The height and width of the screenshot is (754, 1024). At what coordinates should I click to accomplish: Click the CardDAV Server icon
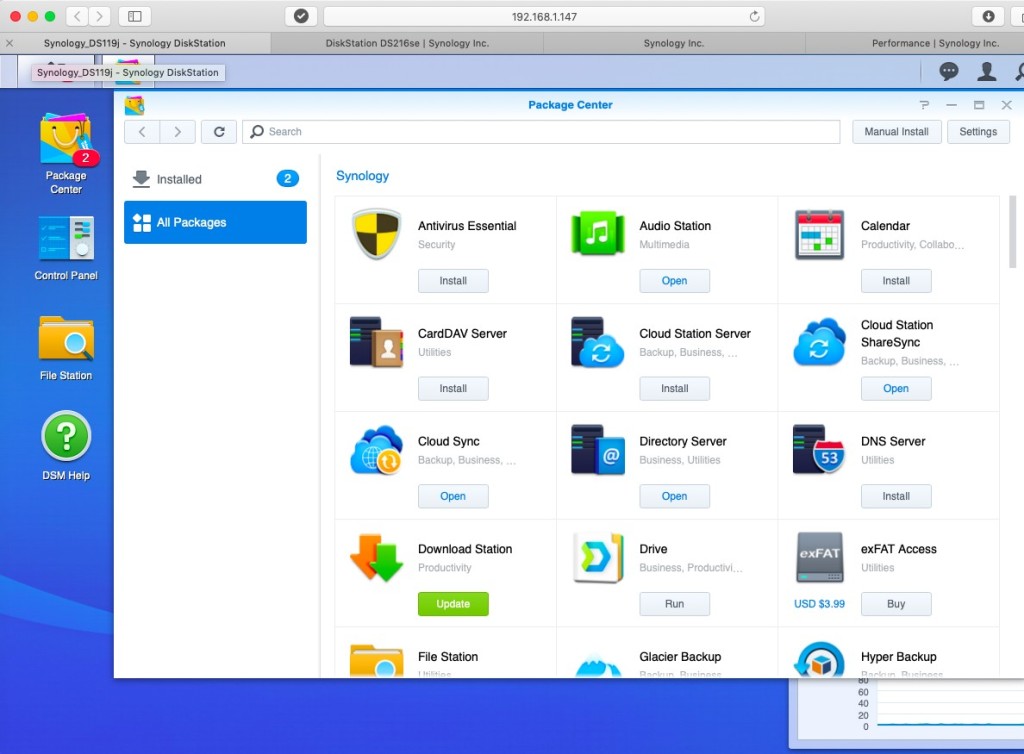point(376,341)
